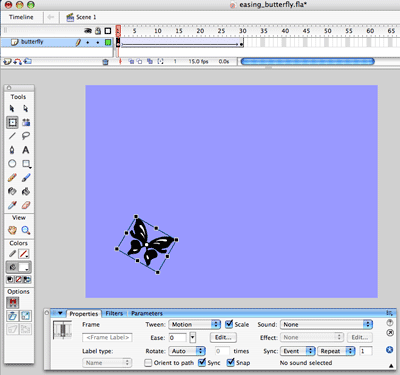This screenshot has width=400, height=375.
Task: Select the Rectangle tool
Action: [26, 164]
